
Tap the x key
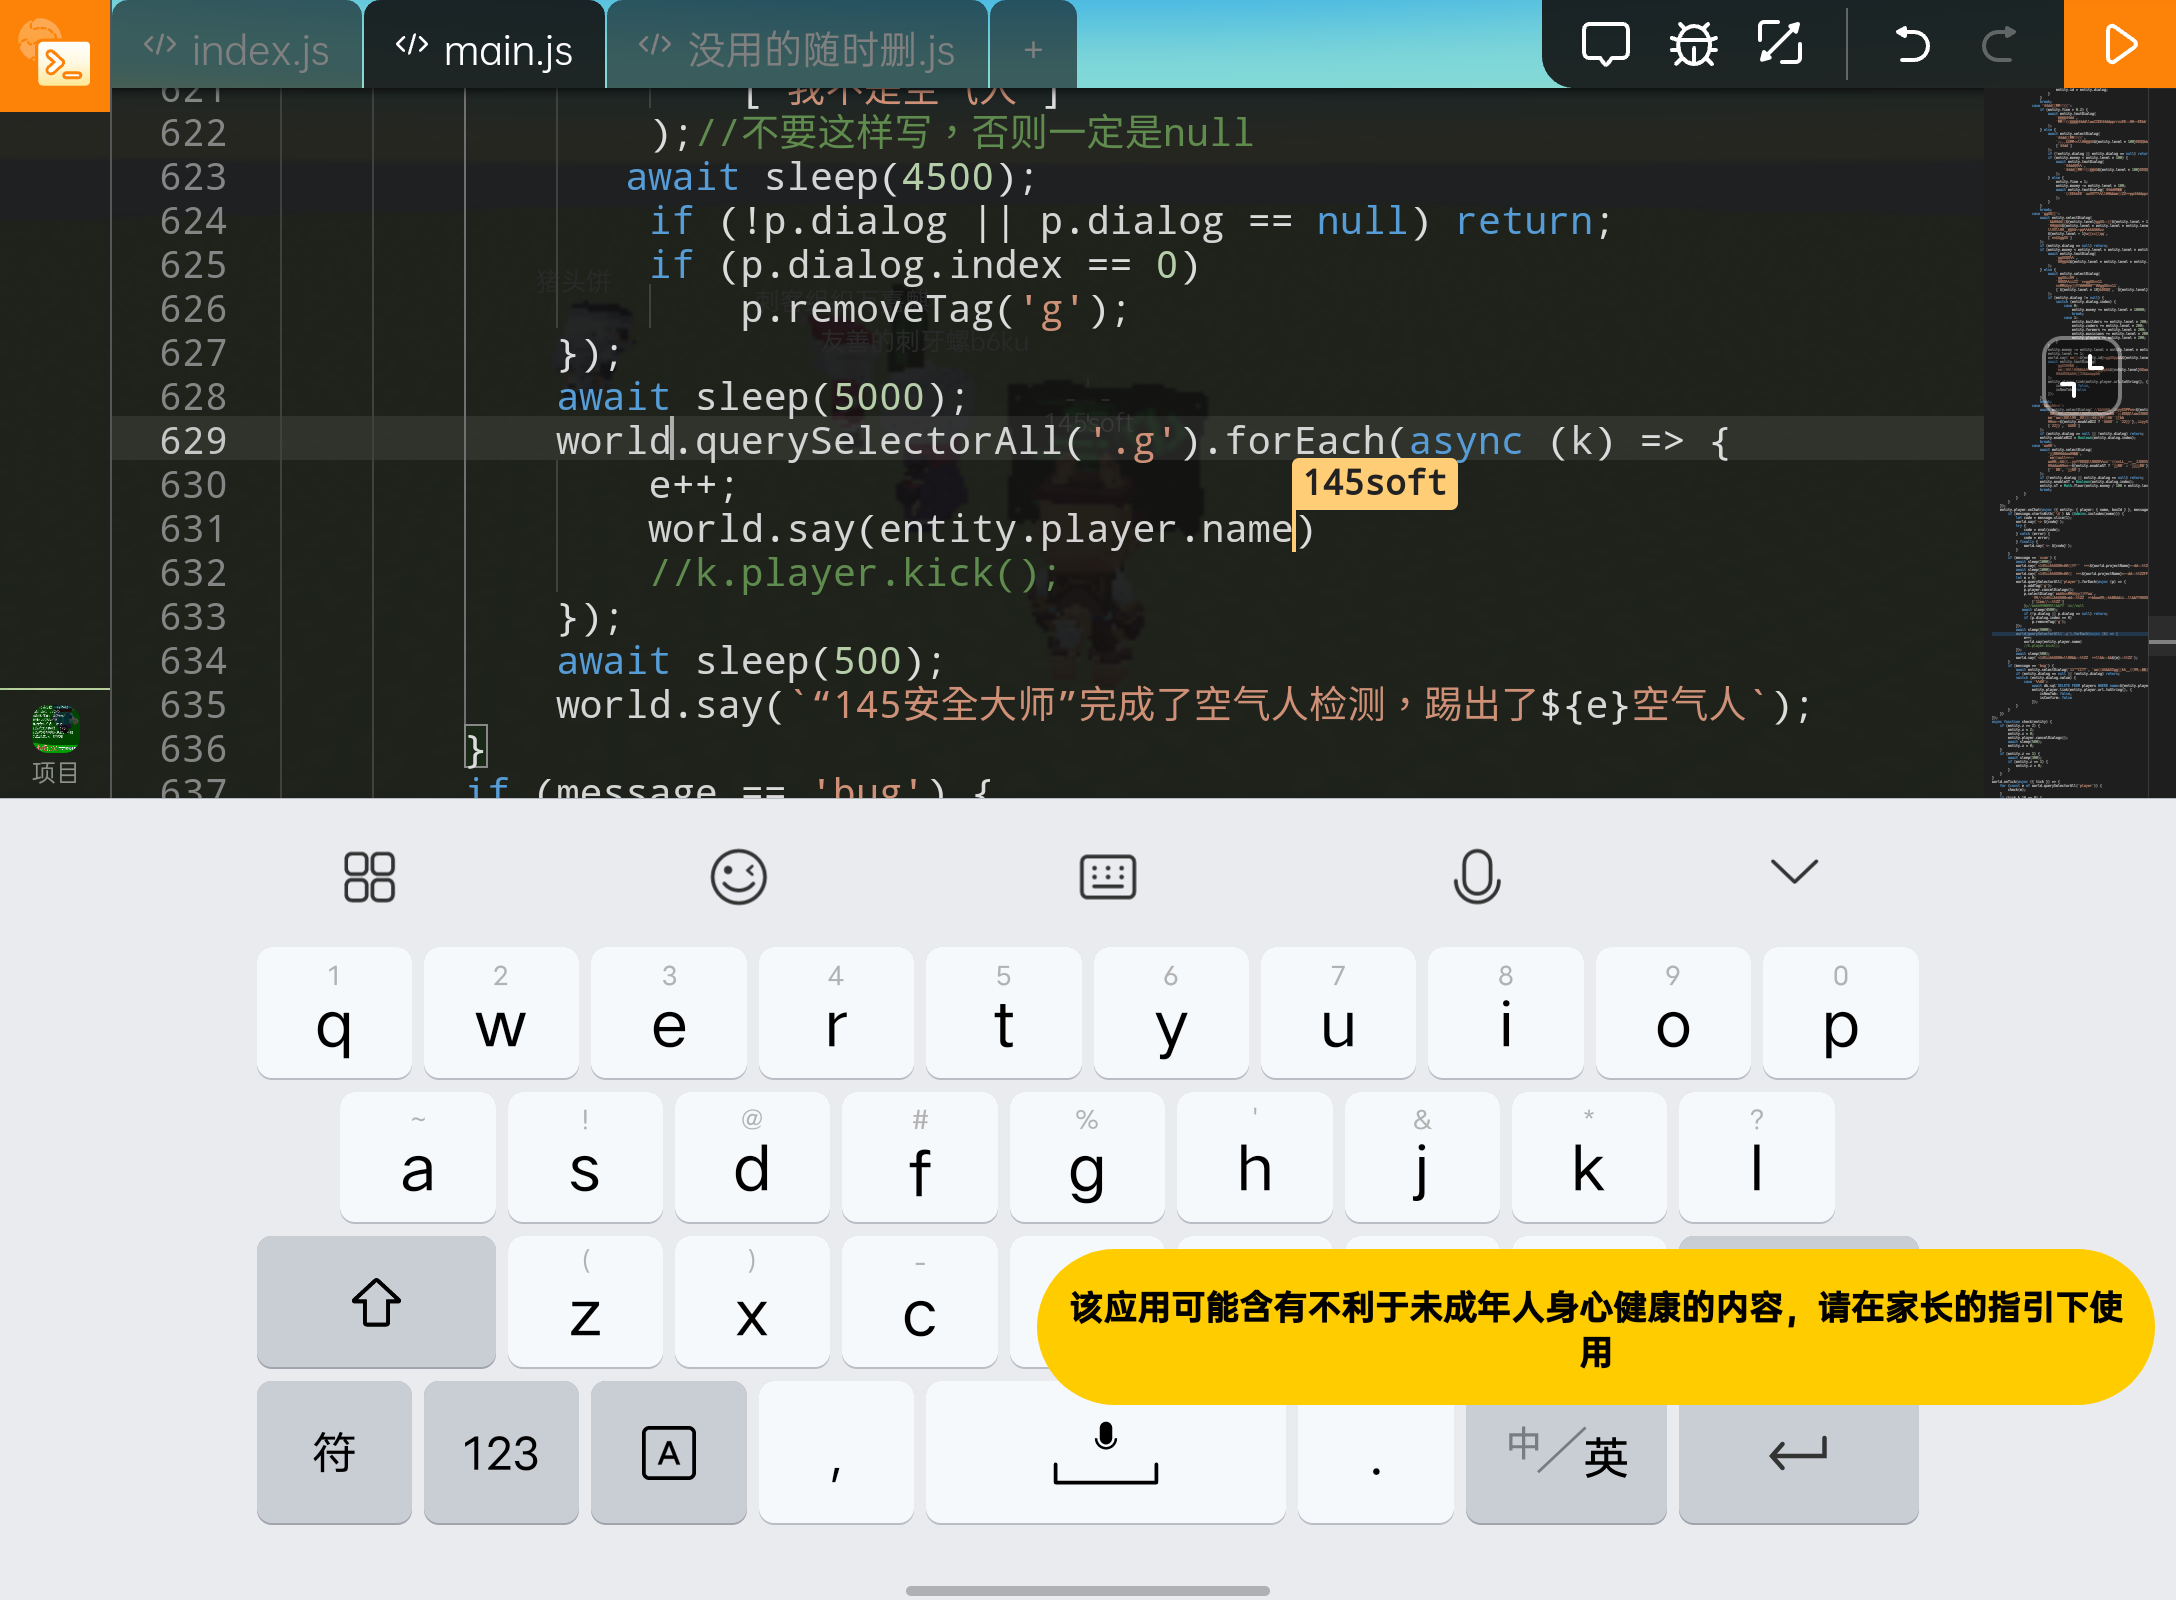[752, 1301]
